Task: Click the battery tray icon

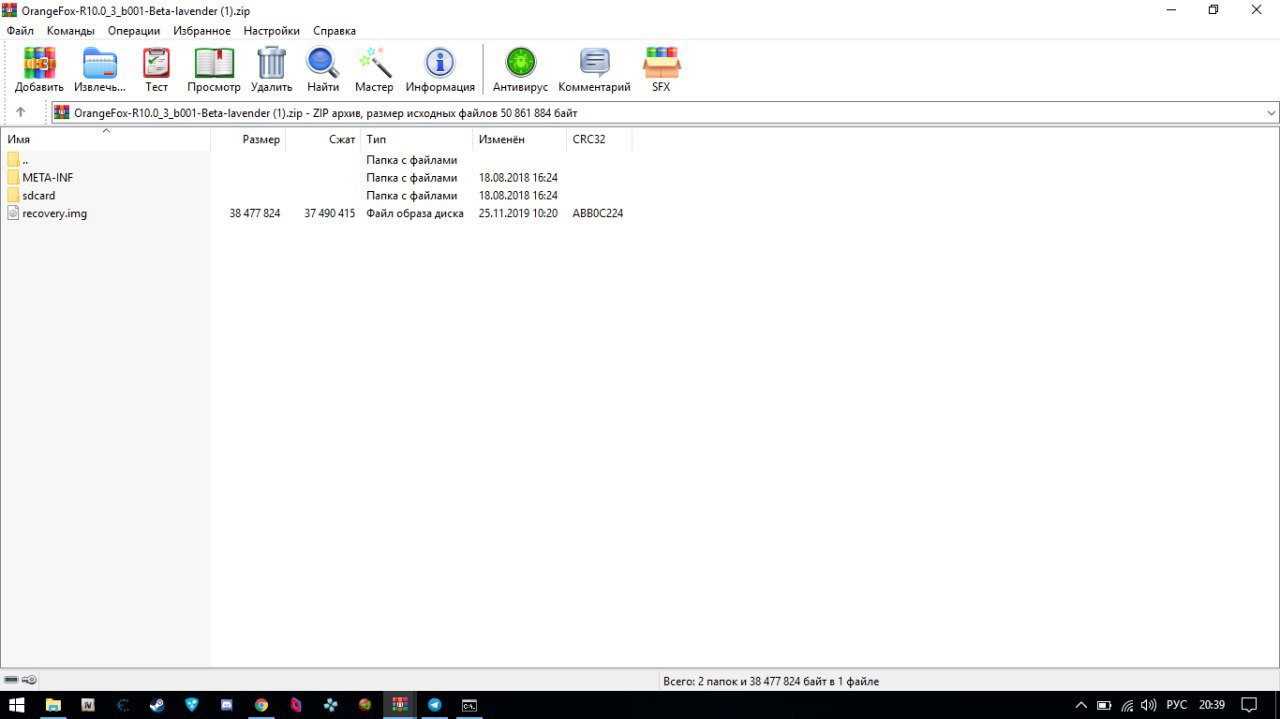Action: [1104, 705]
